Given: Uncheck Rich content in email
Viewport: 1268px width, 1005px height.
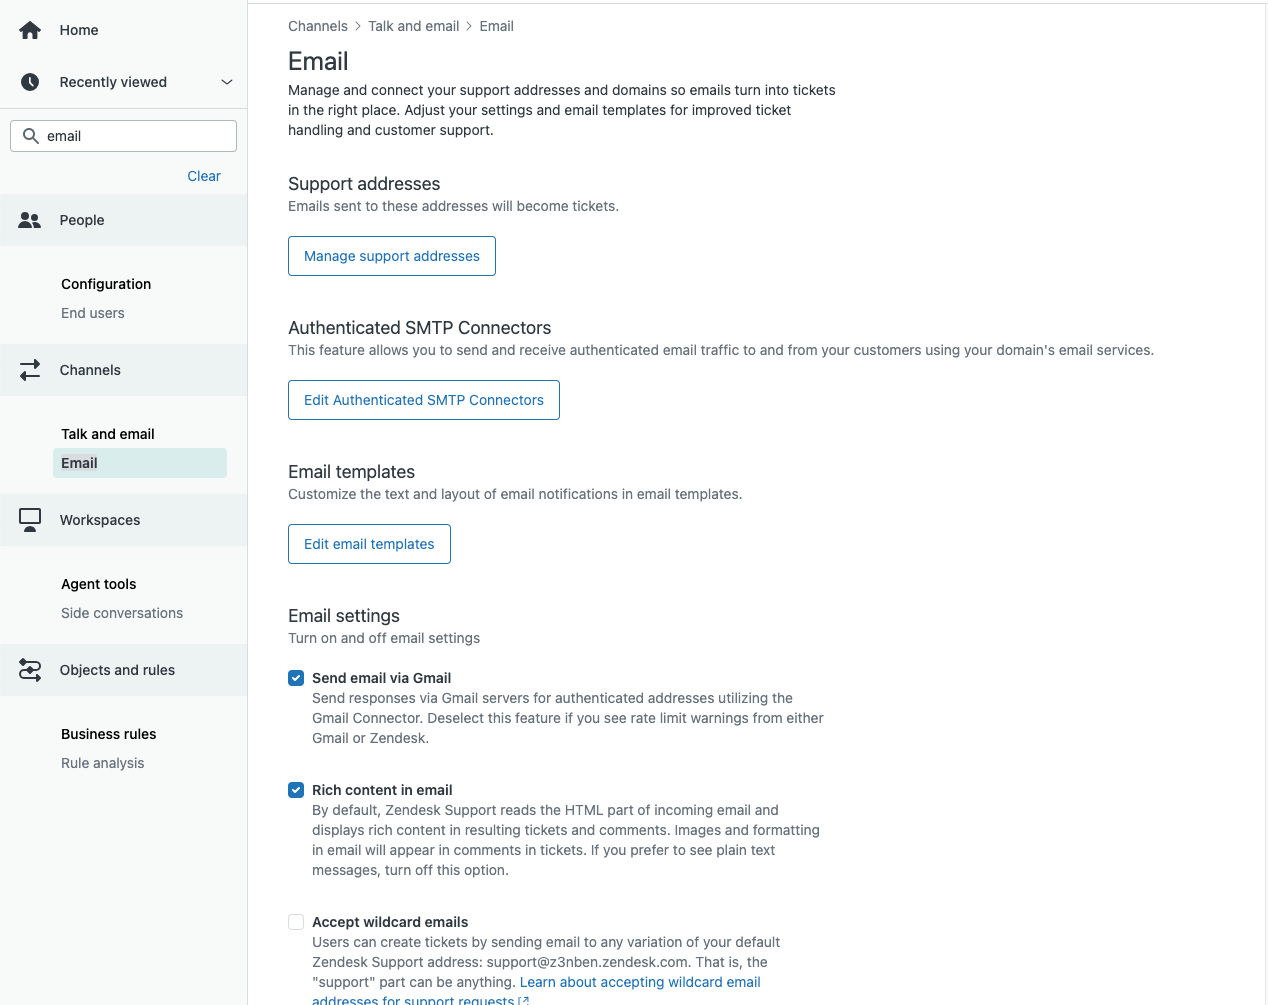Looking at the screenshot, I should (296, 790).
